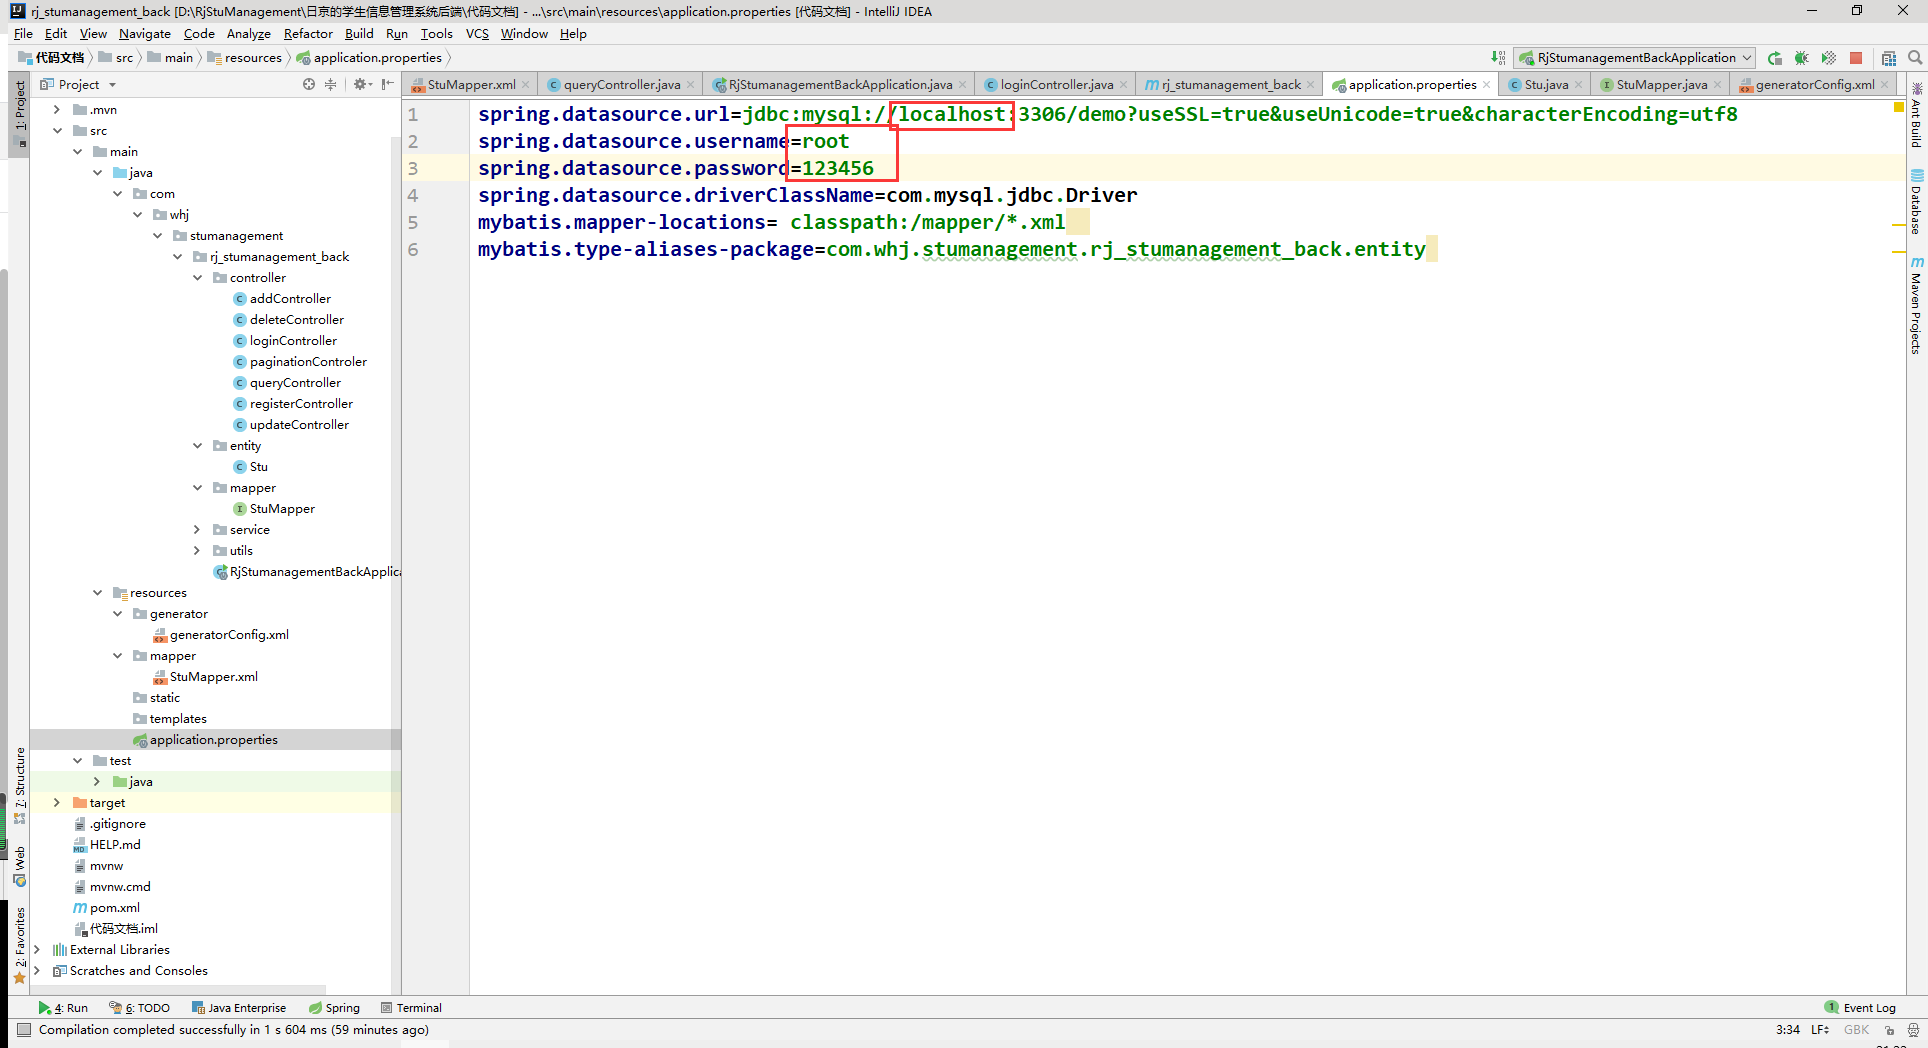Screen dimensions: 1928x1048
Task: Click line number 6 in the gutter
Action: tap(413, 250)
